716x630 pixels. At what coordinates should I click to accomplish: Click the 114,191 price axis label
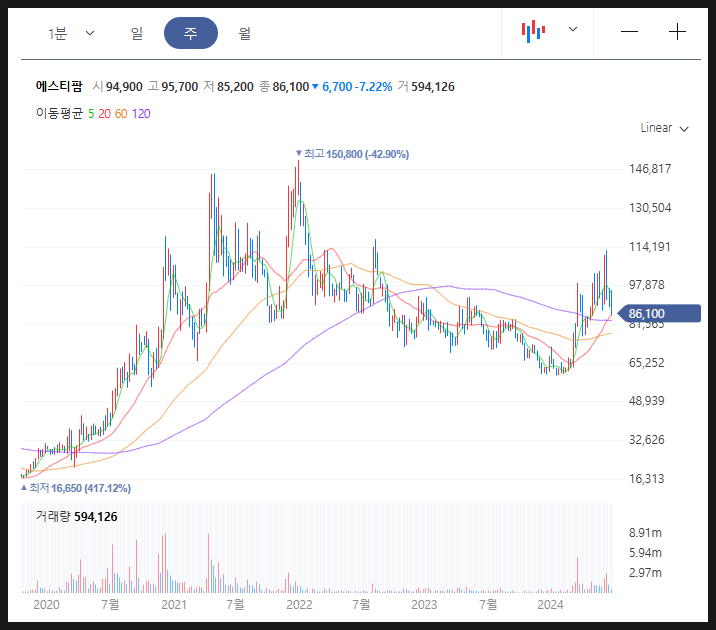tap(650, 247)
